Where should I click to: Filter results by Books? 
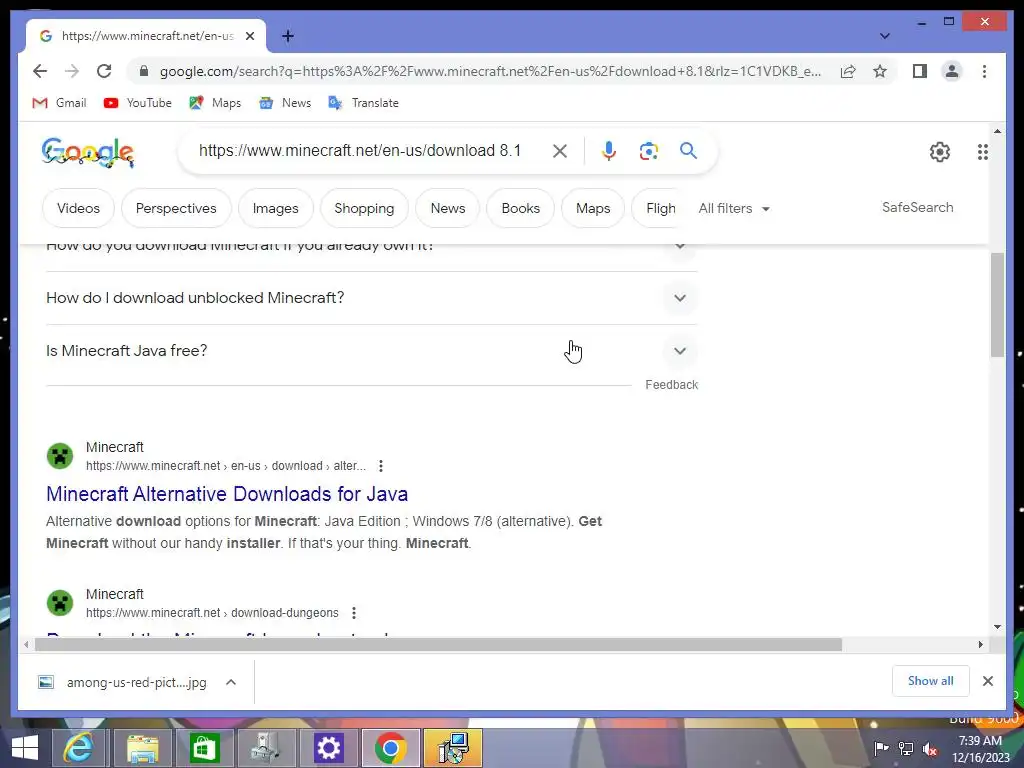click(x=520, y=208)
